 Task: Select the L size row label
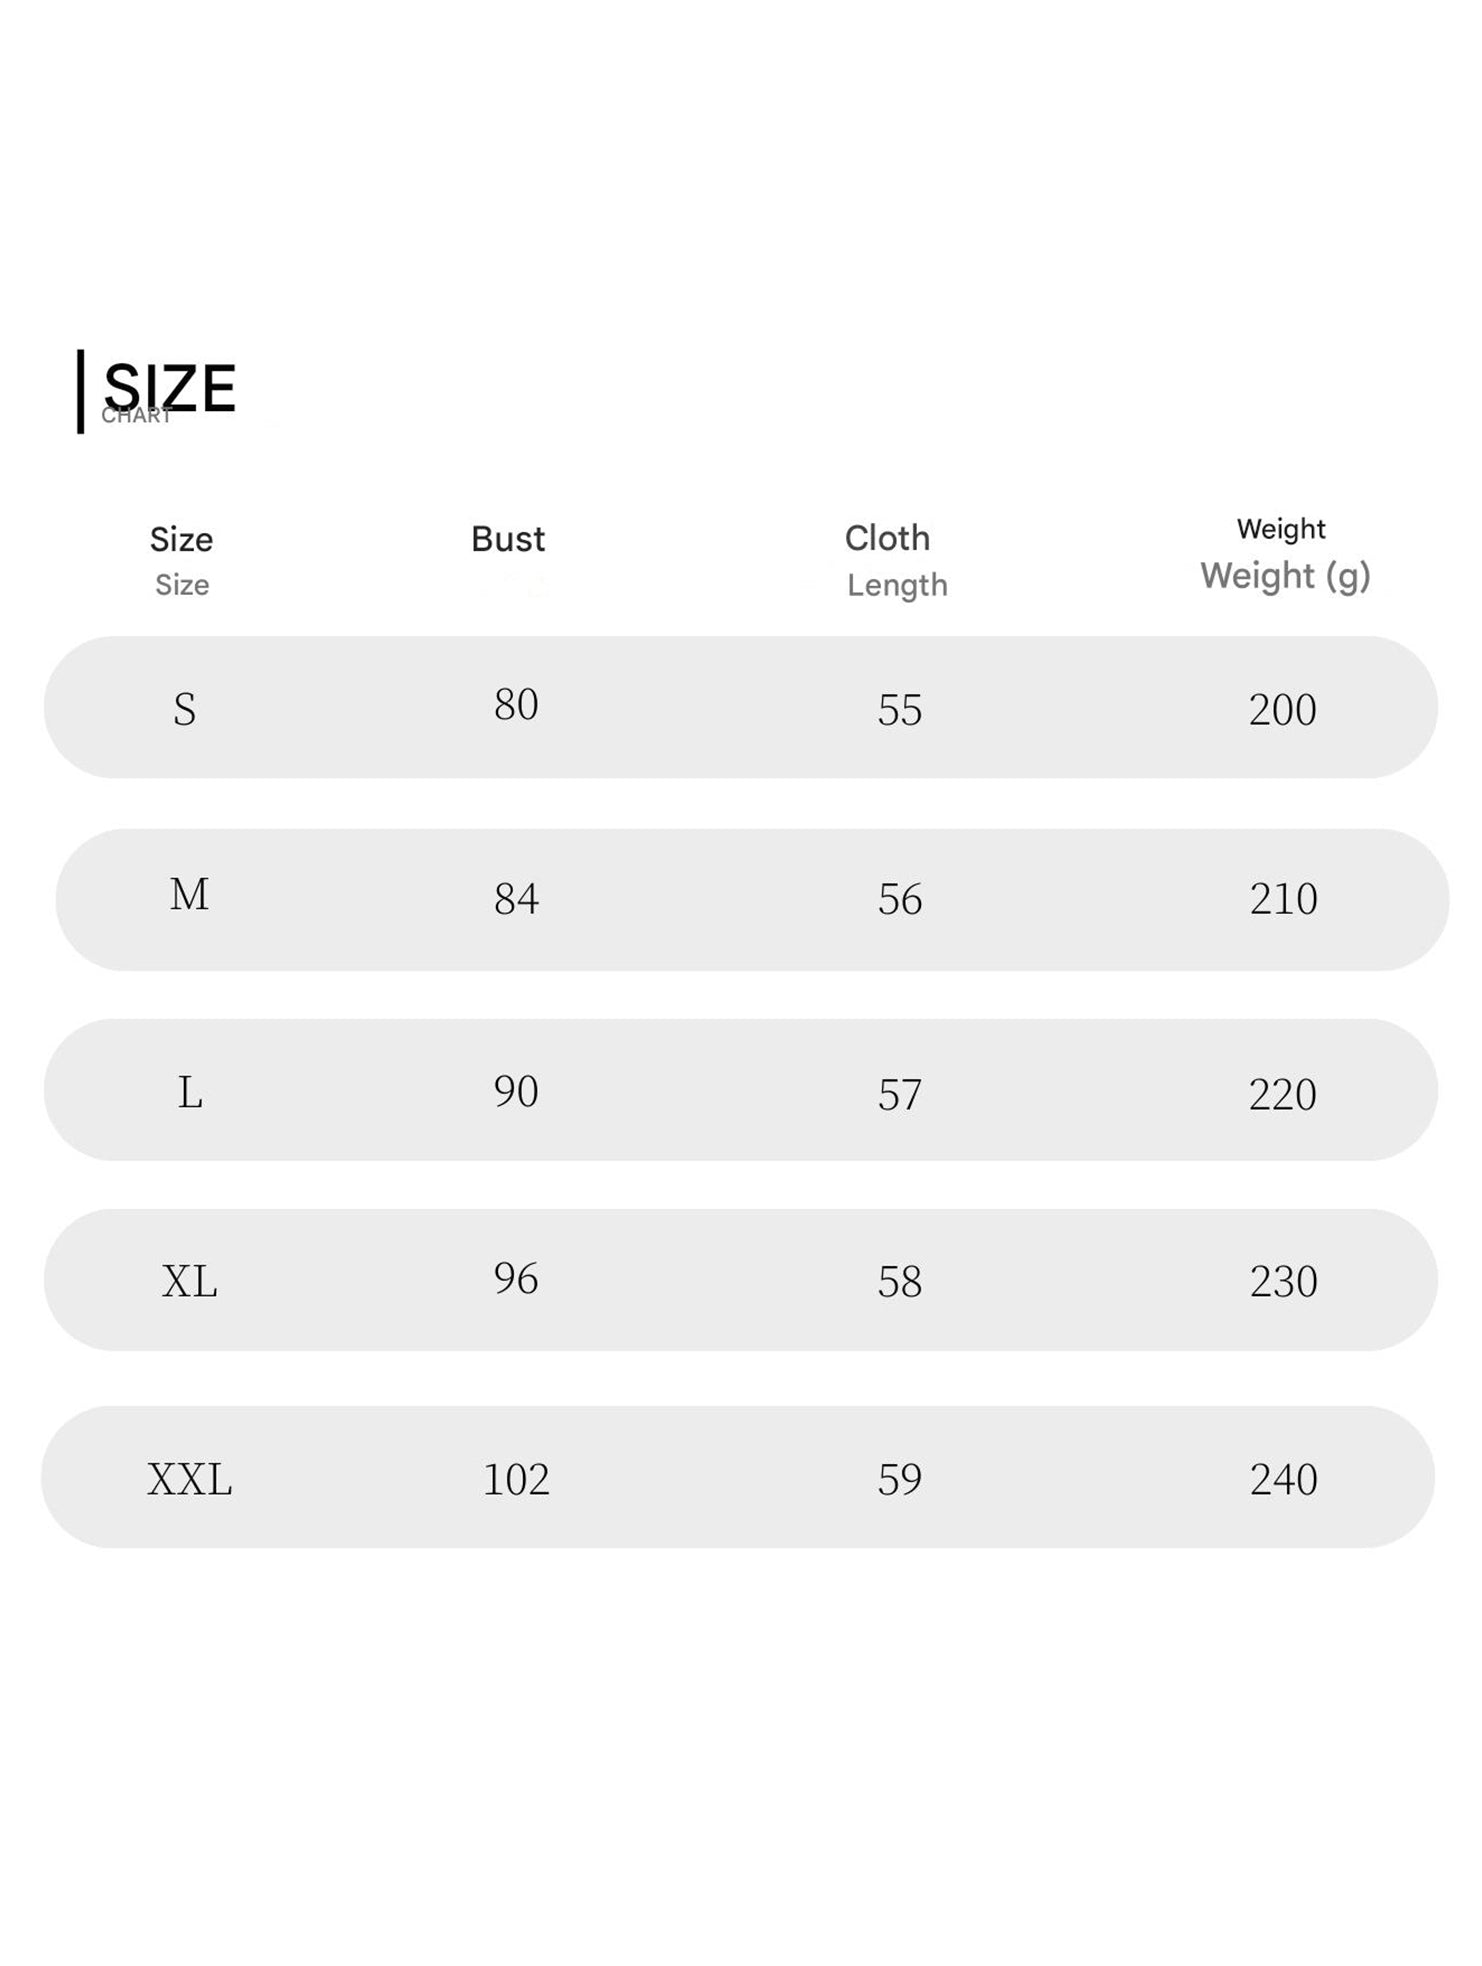click(x=190, y=1093)
